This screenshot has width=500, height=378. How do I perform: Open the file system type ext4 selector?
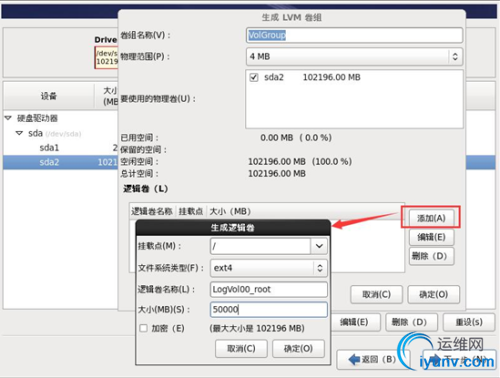pyautogui.click(x=269, y=268)
